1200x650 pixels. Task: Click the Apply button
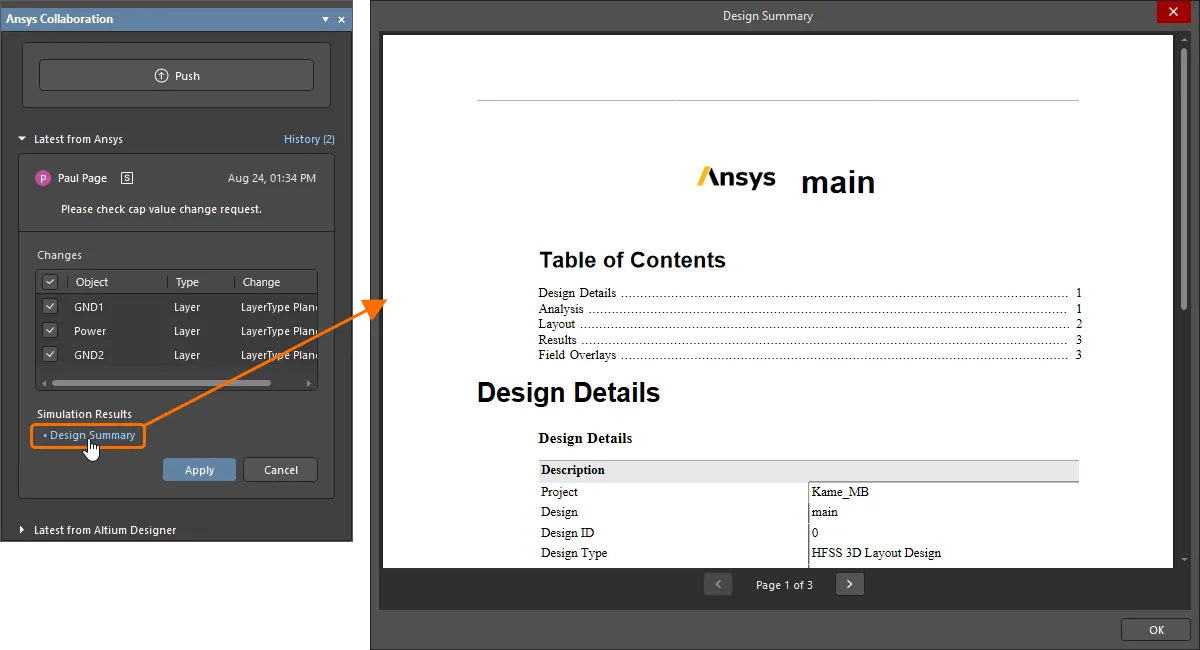199,470
